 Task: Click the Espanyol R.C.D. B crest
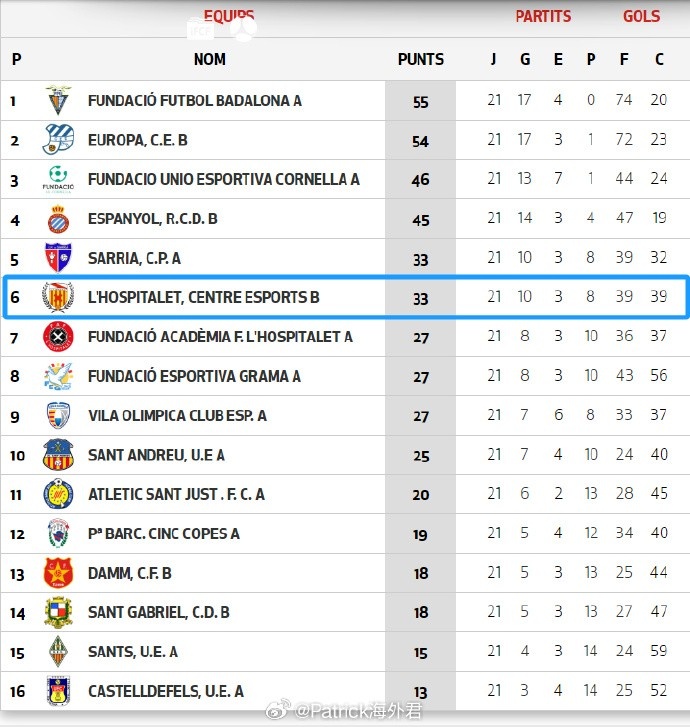click(x=58, y=219)
